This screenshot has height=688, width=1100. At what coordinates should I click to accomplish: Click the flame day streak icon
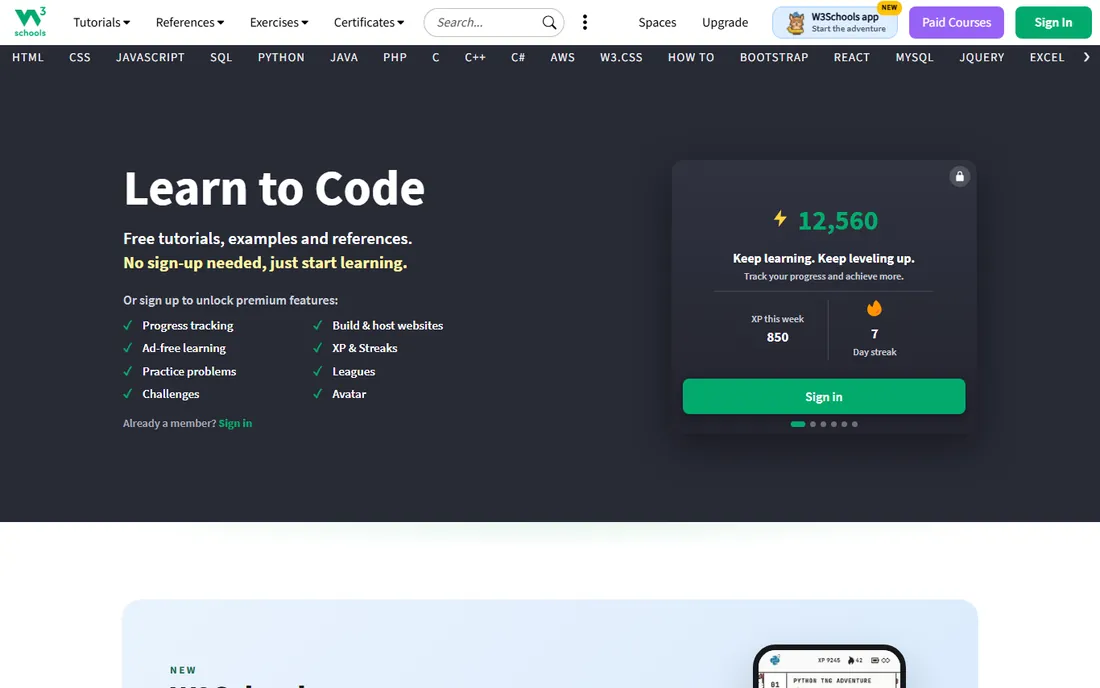coord(874,308)
